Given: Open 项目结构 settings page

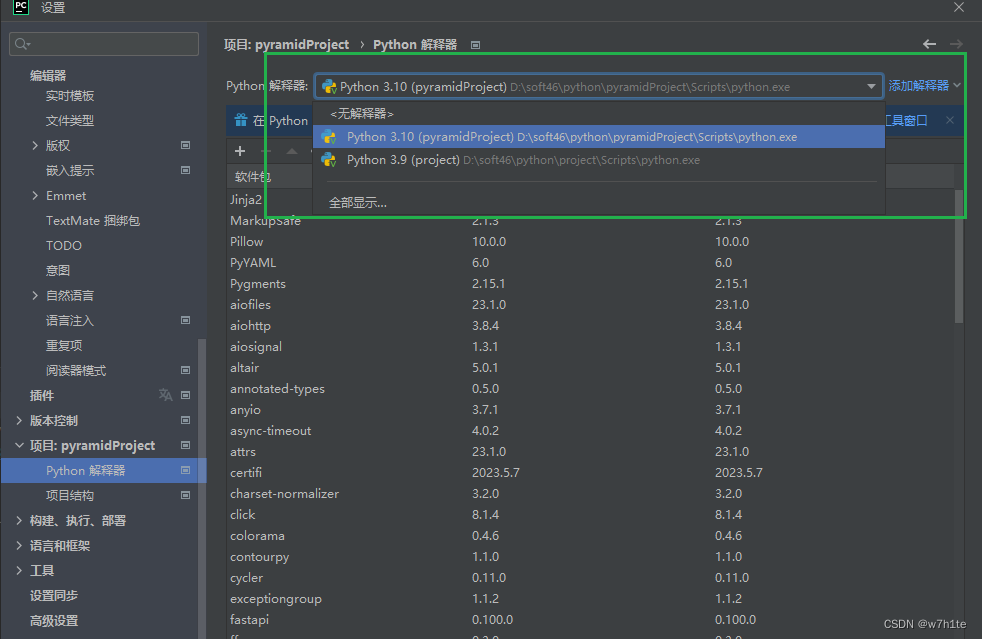Looking at the screenshot, I should (x=70, y=496).
